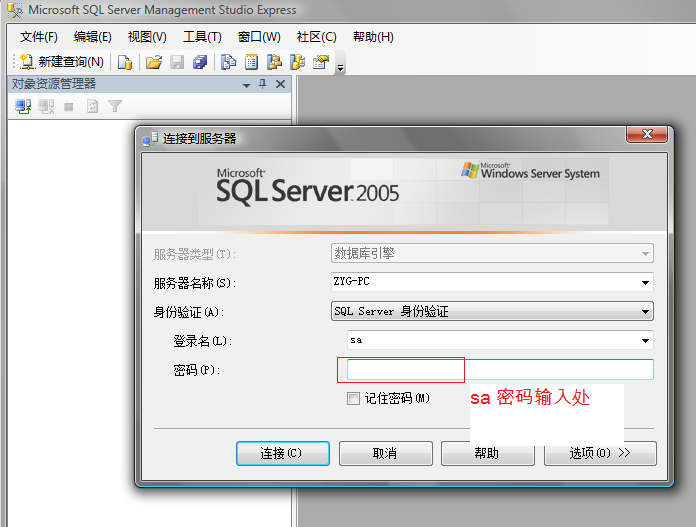The image size is (696, 527).
Task: Open file using the folder toolbar icon
Action: tap(154, 62)
